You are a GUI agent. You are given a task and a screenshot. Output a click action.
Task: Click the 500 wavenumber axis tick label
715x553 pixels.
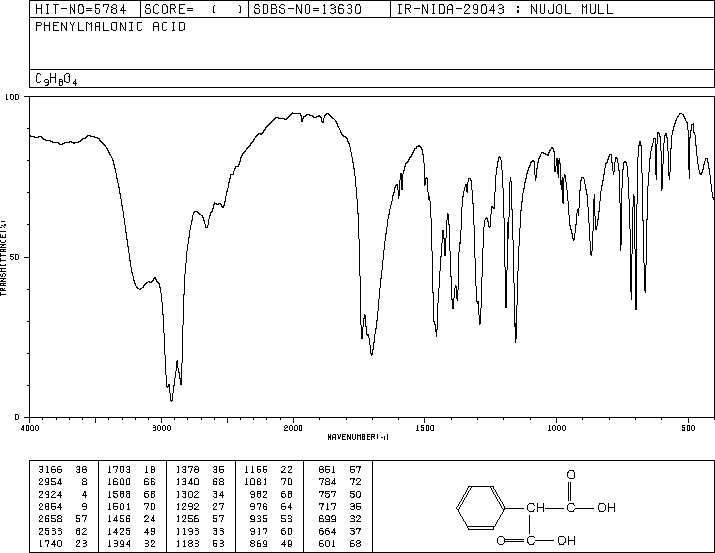[688, 428]
